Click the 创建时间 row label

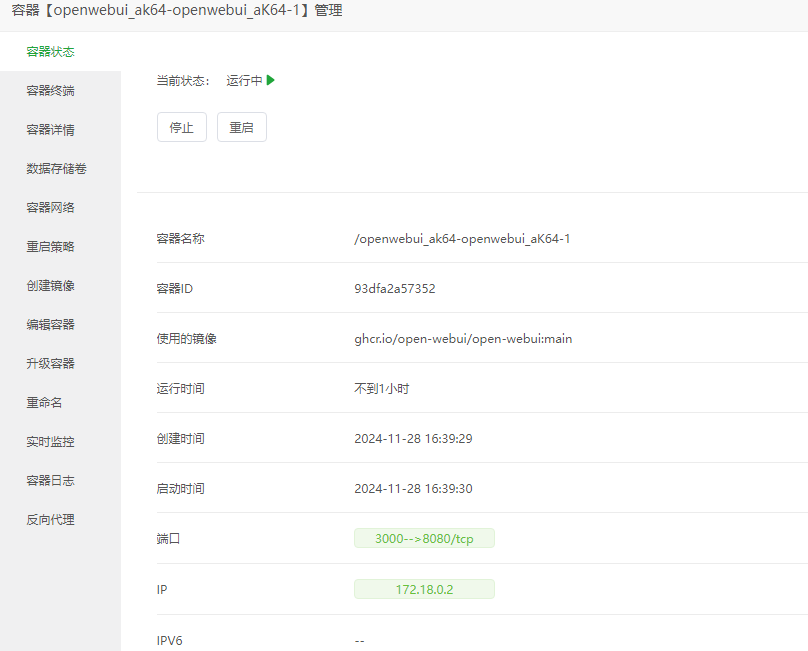(x=180, y=439)
